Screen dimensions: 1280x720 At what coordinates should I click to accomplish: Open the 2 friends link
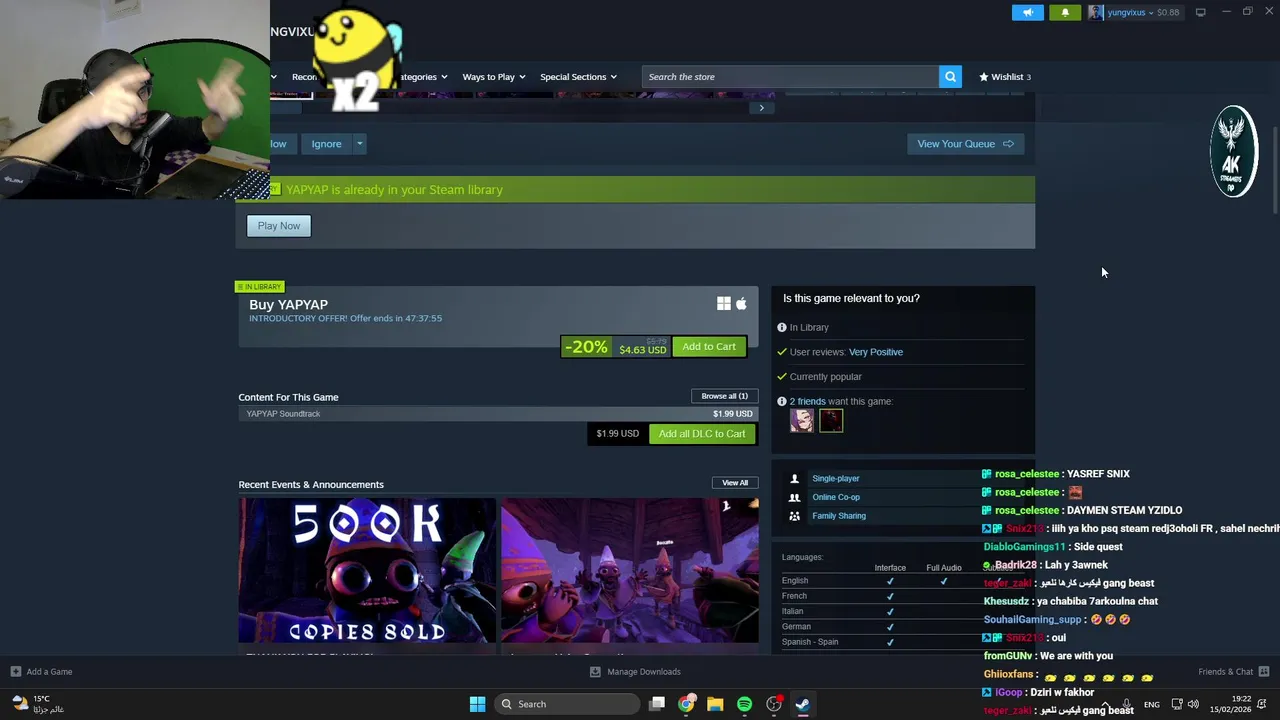click(807, 401)
